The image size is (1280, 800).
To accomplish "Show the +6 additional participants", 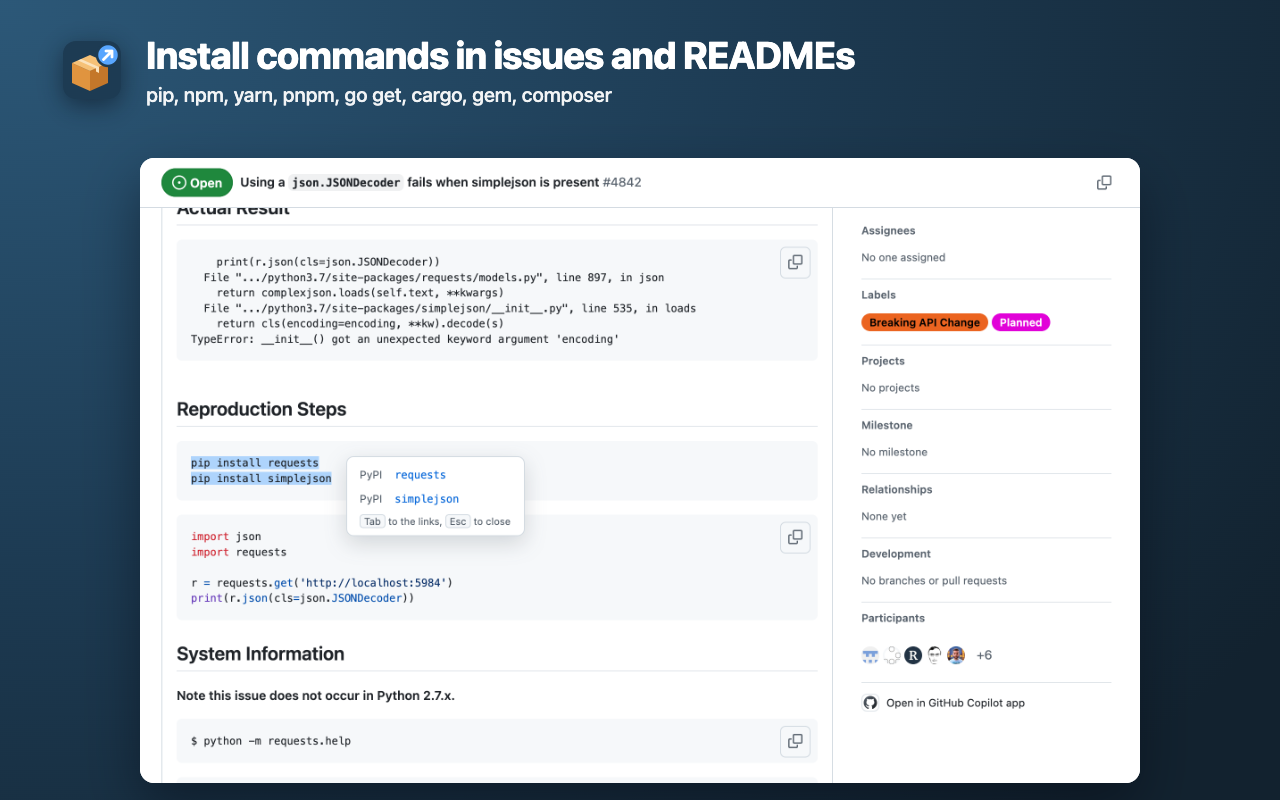I will click(x=984, y=655).
